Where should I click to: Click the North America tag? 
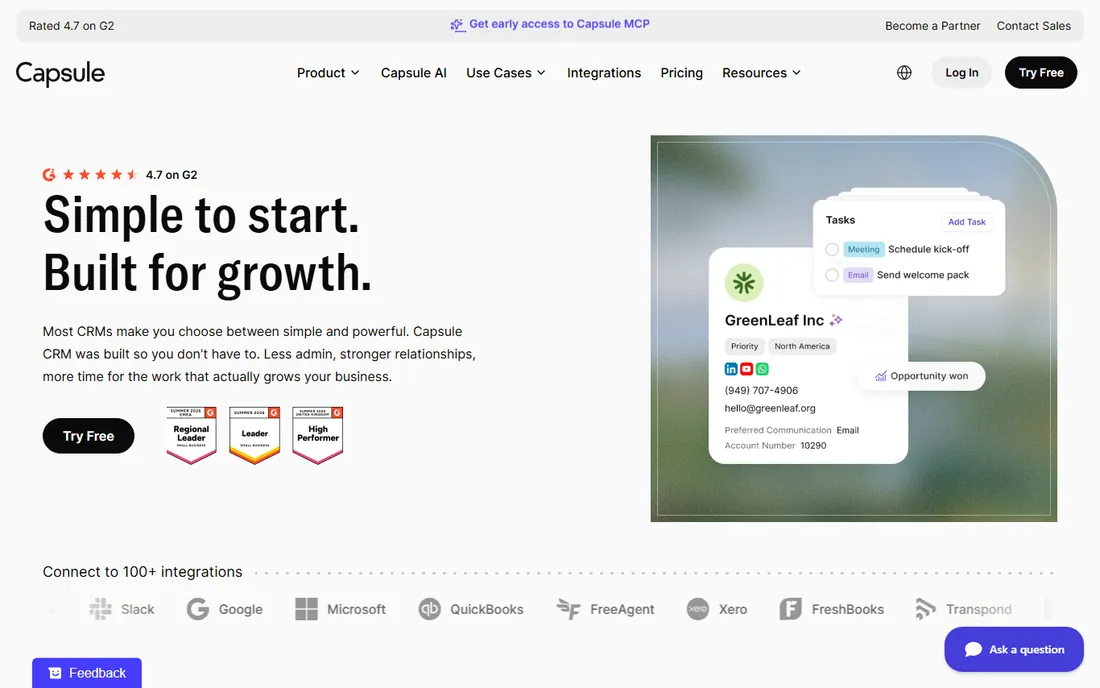pos(802,346)
